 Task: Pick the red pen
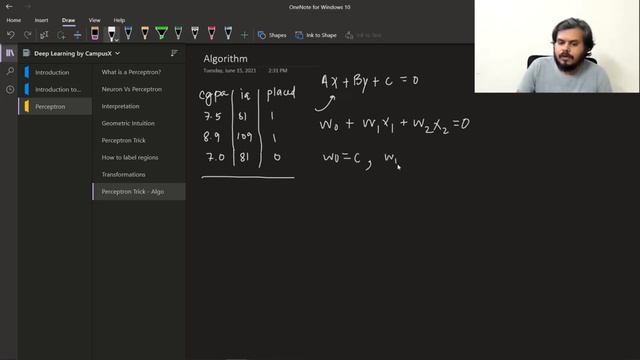coord(211,33)
